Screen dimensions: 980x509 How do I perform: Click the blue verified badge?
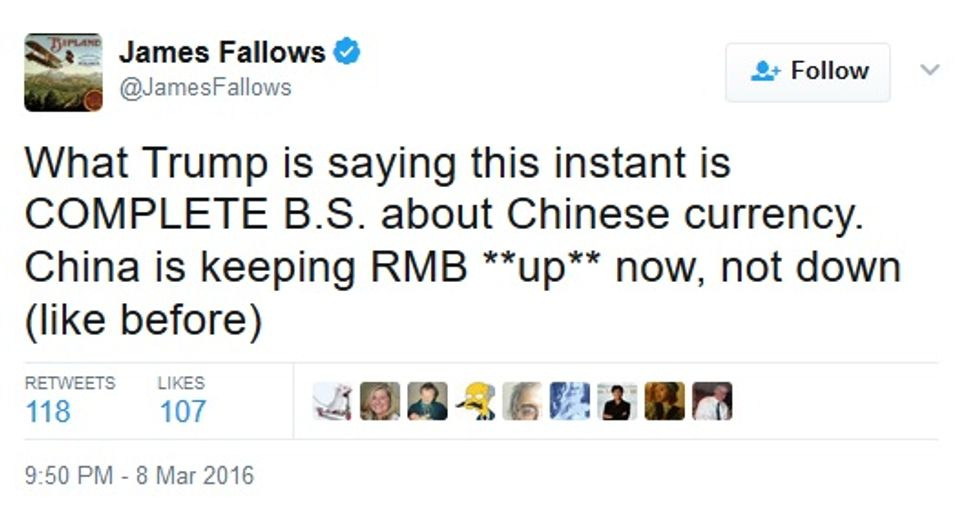pos(347,52)
